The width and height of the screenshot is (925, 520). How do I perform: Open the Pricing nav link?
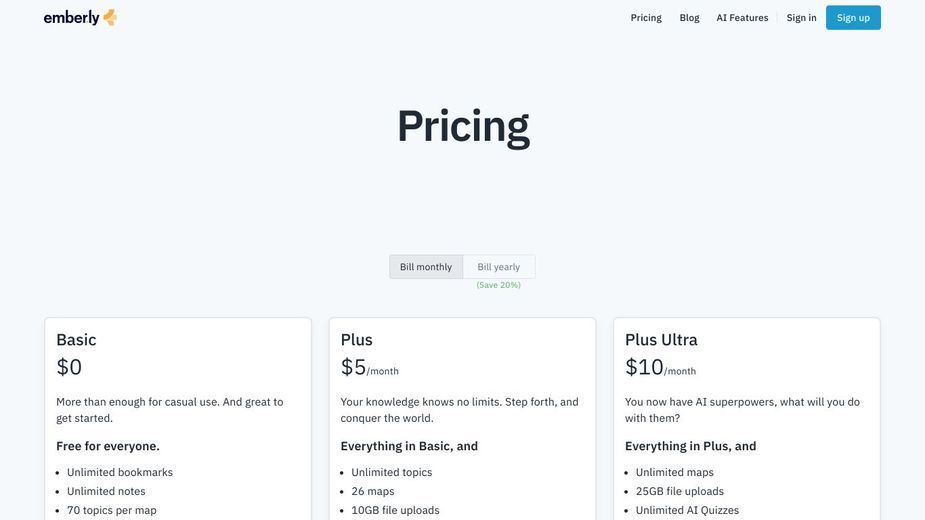(x=646, y=18)
